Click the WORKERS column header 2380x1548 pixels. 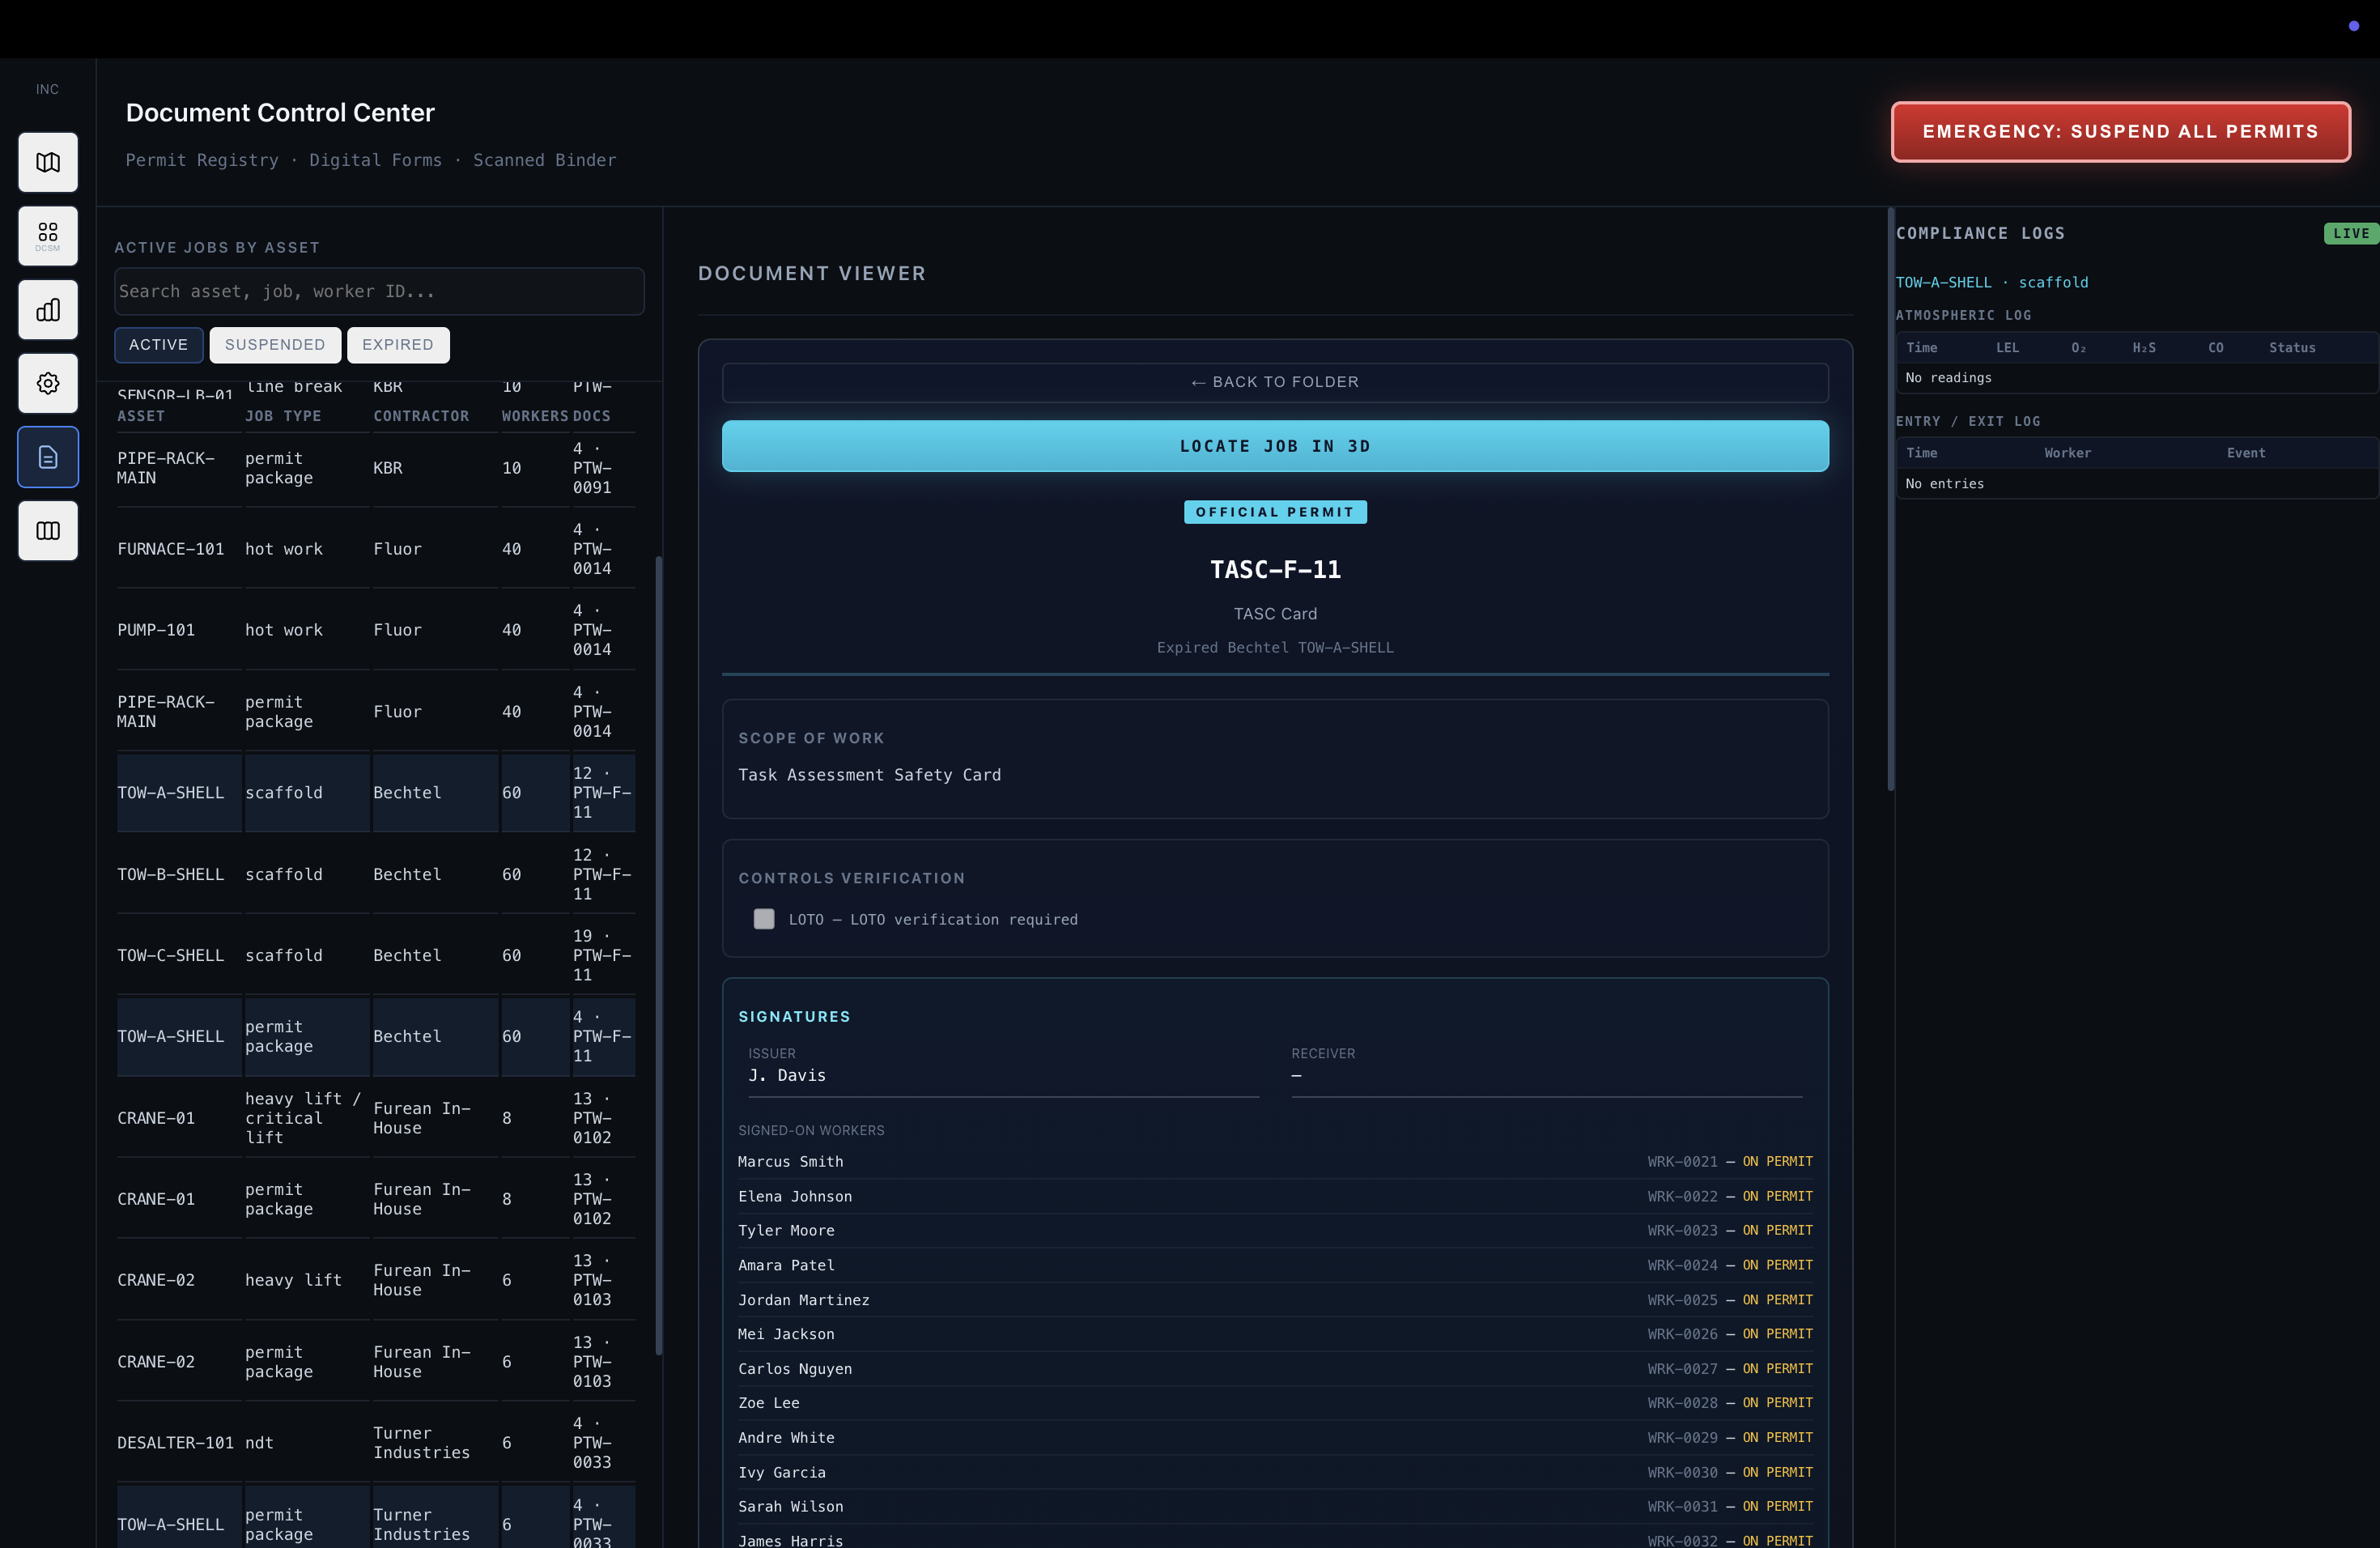pos(535,416)
